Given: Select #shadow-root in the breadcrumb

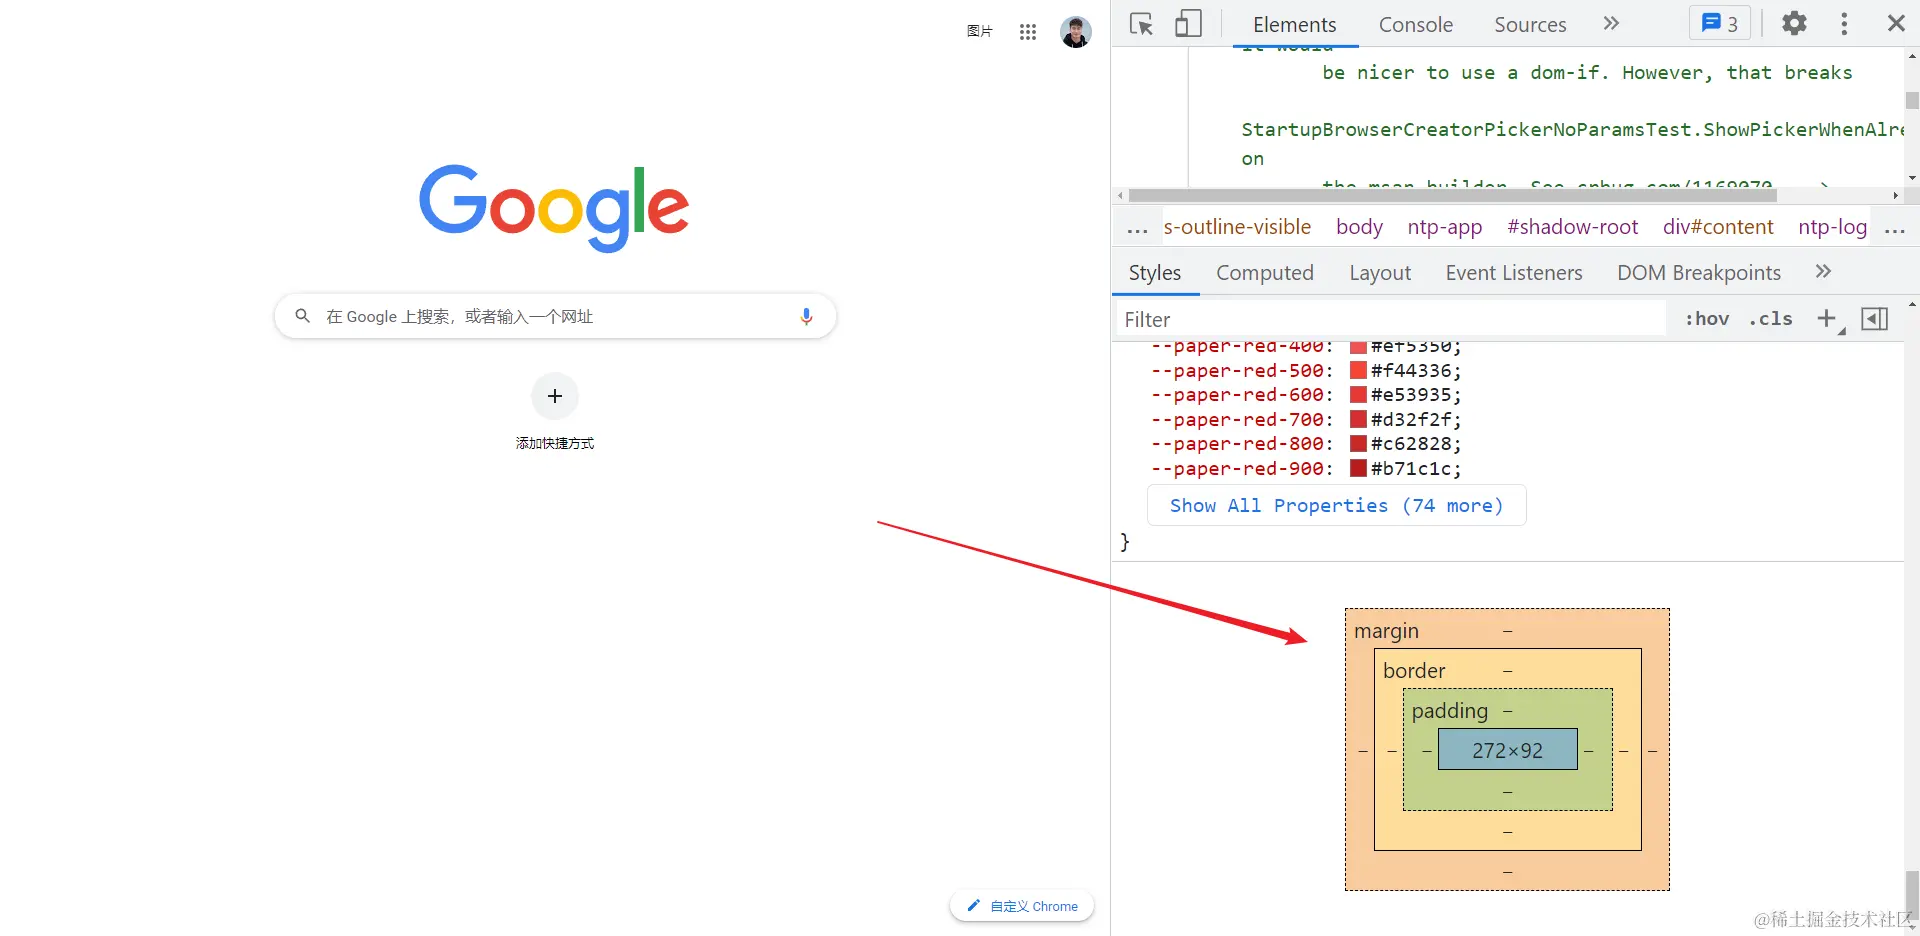Looking at the screenshot, I should pos(1572,227).
